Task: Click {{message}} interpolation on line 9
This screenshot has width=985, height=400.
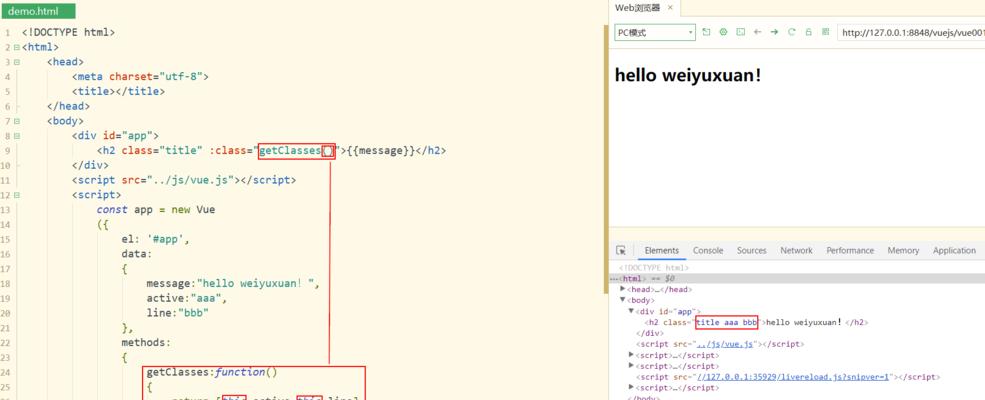Action: click(x=381, y=151)
